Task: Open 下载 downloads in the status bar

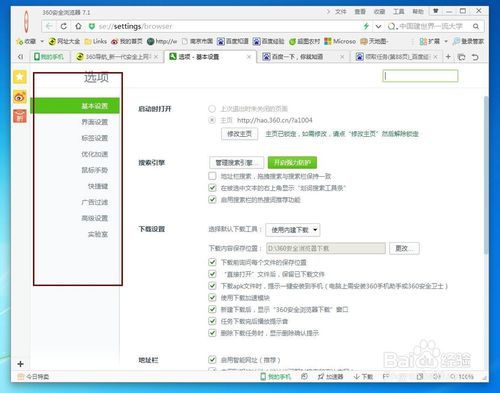Action: (x=363, y=377)
